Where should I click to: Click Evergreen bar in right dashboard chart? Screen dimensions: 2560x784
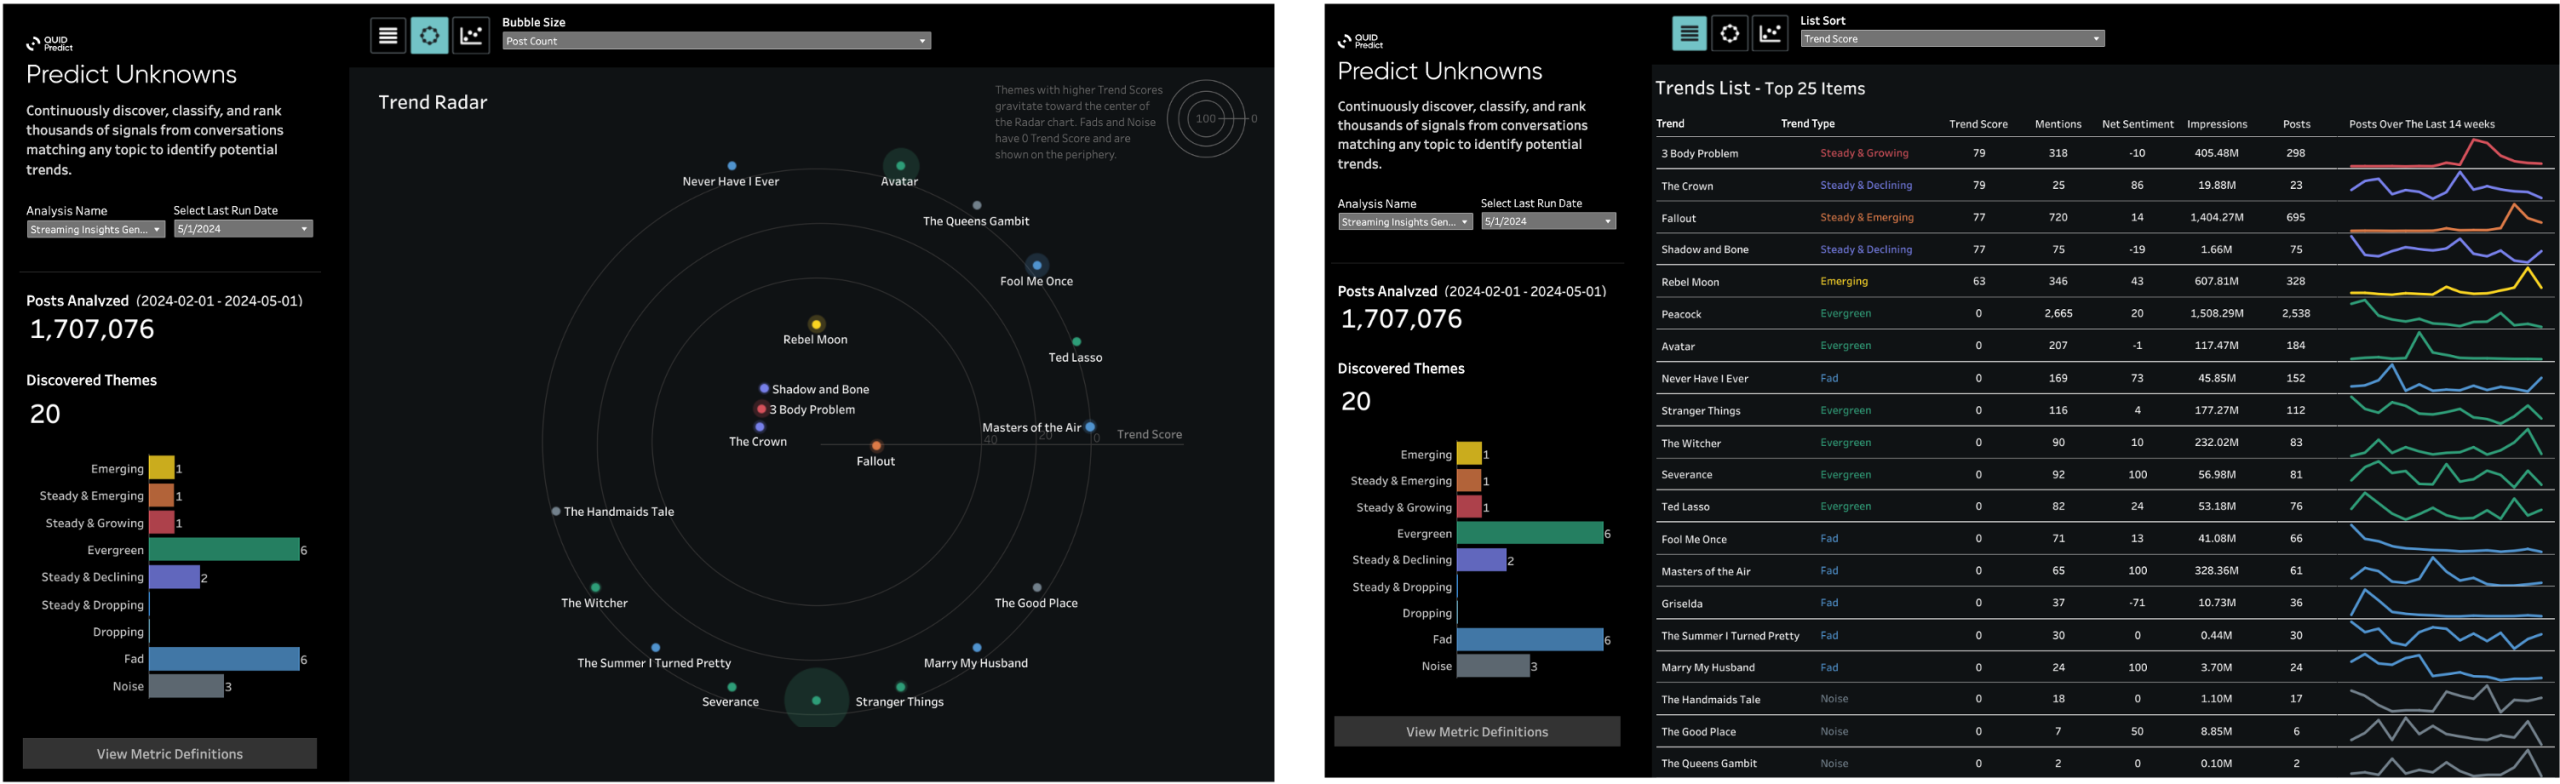pos(1530,533)
